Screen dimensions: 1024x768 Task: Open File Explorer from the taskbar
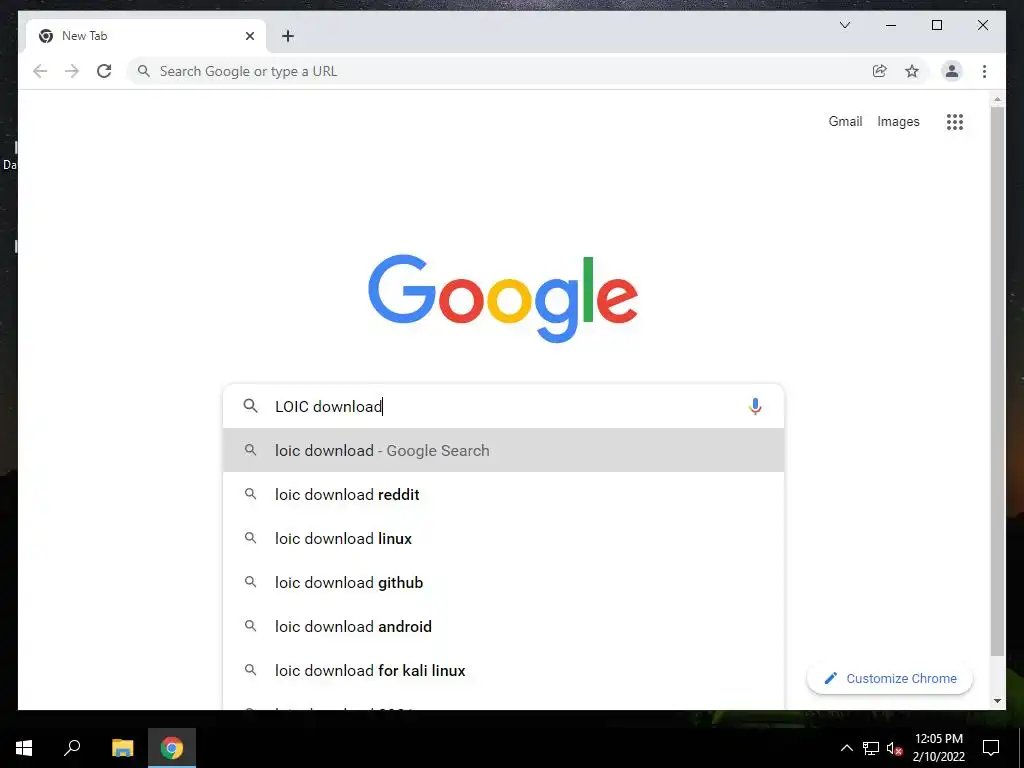click(122, 748)
